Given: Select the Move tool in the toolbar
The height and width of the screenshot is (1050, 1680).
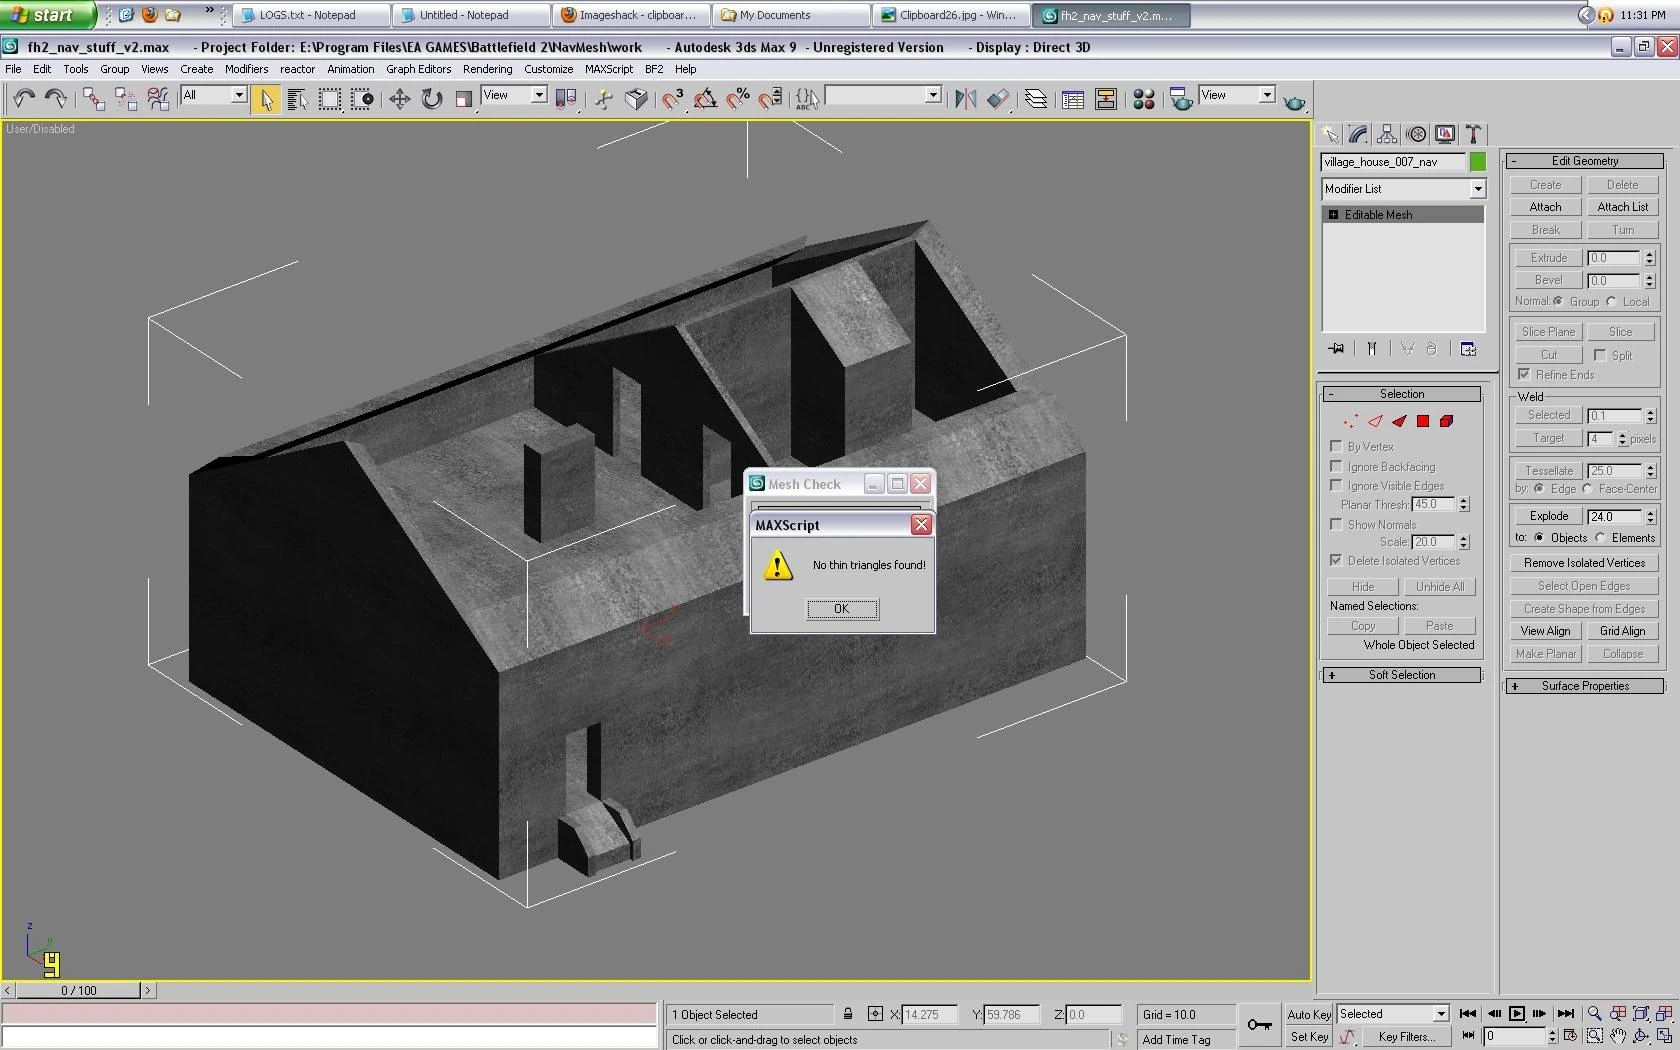Looking at the screenshot, I should coord(399,98).
